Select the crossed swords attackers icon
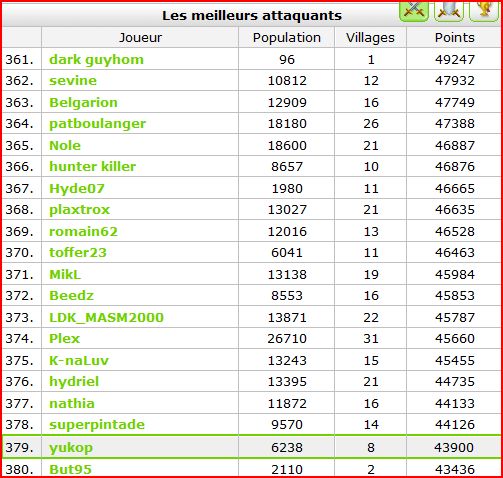The image size is (503, 478). coord(414,12)
